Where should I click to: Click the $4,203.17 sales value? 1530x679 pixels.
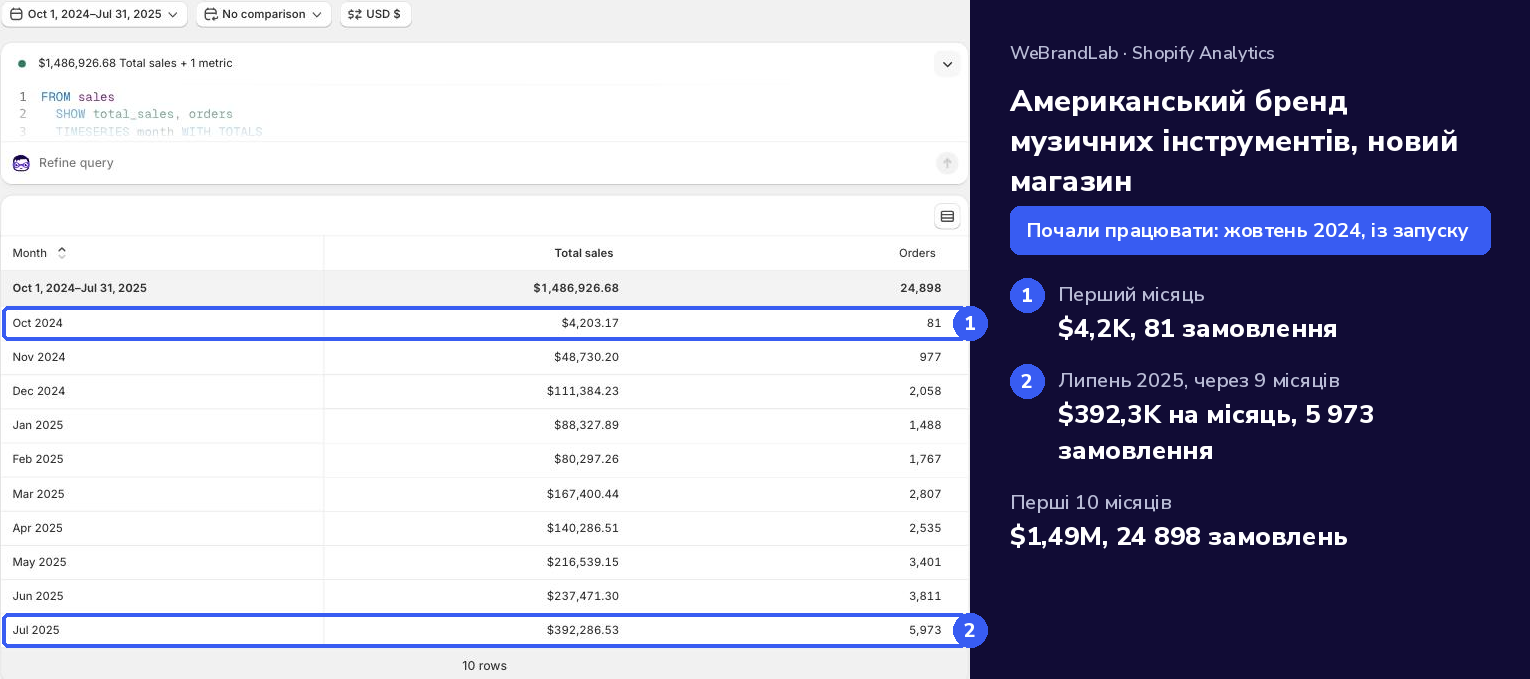pos(590,323)
